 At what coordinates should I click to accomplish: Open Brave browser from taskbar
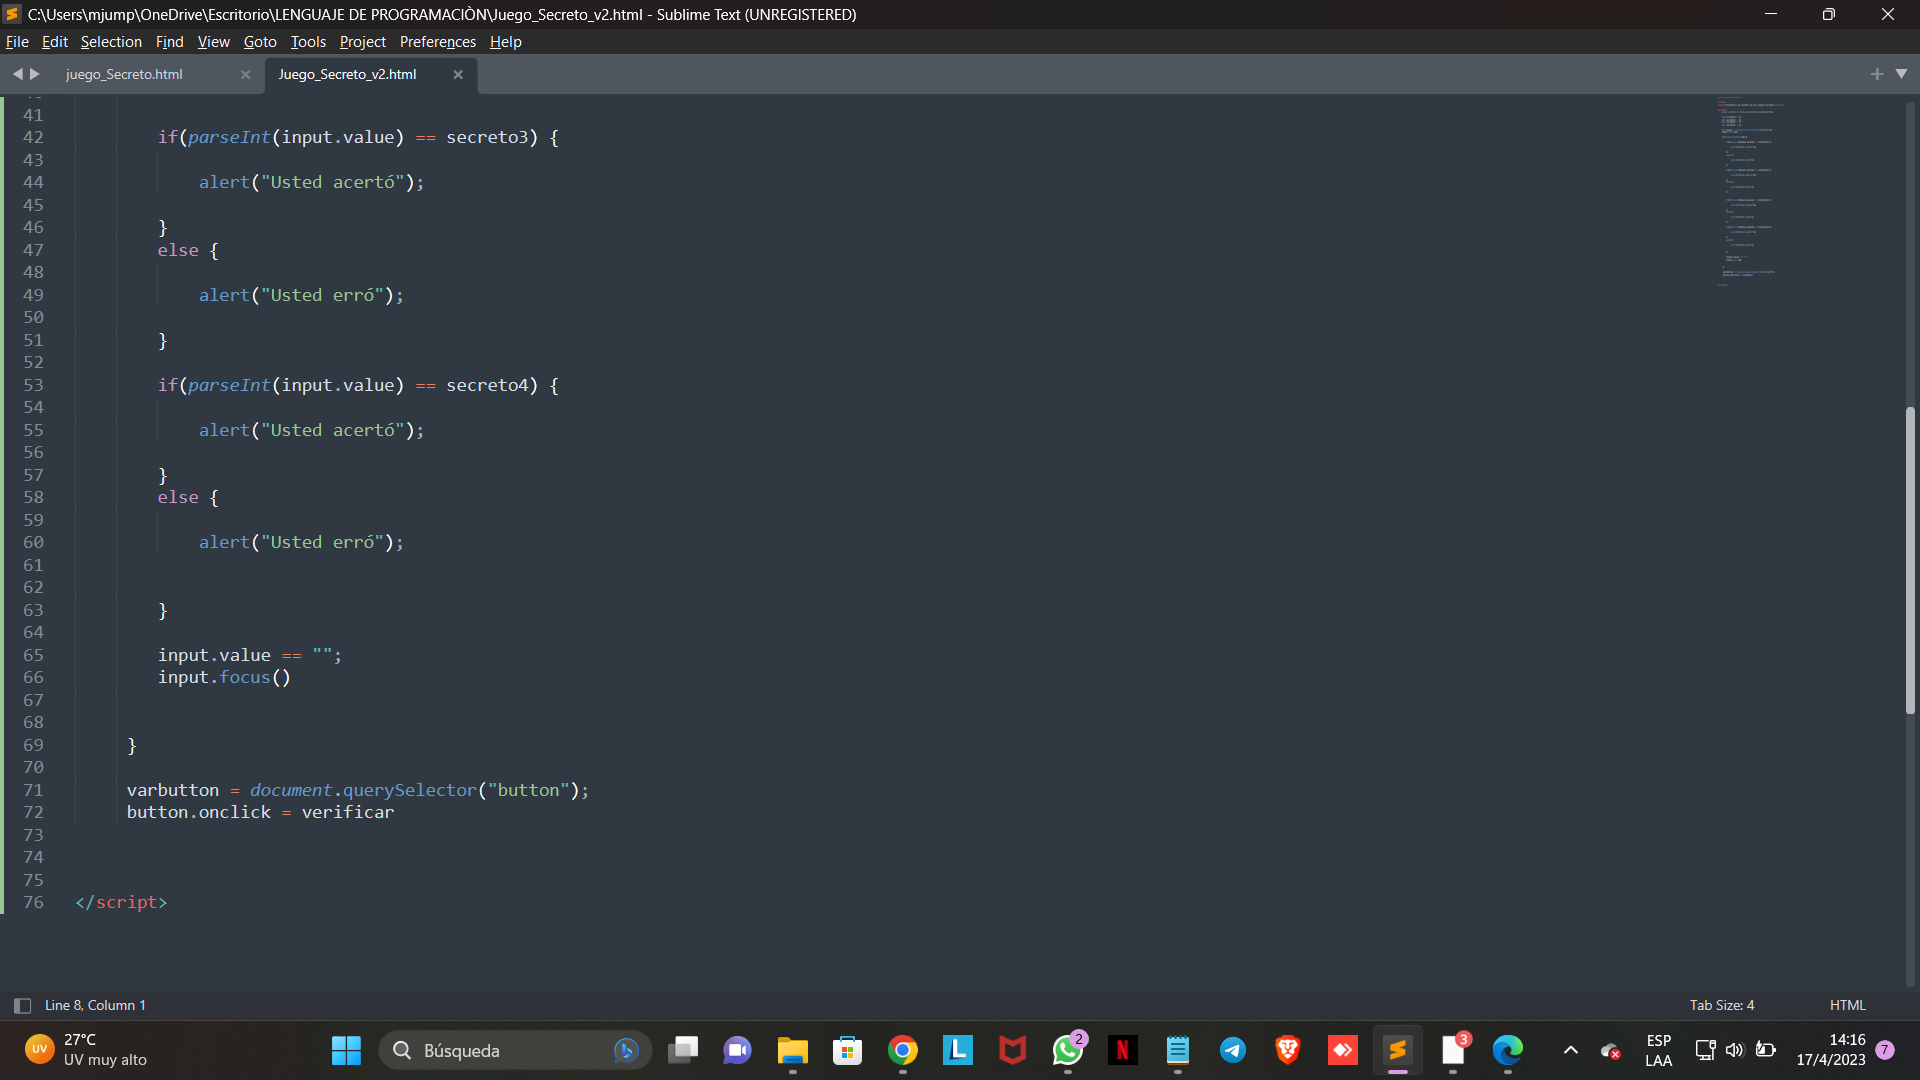1287,1050
